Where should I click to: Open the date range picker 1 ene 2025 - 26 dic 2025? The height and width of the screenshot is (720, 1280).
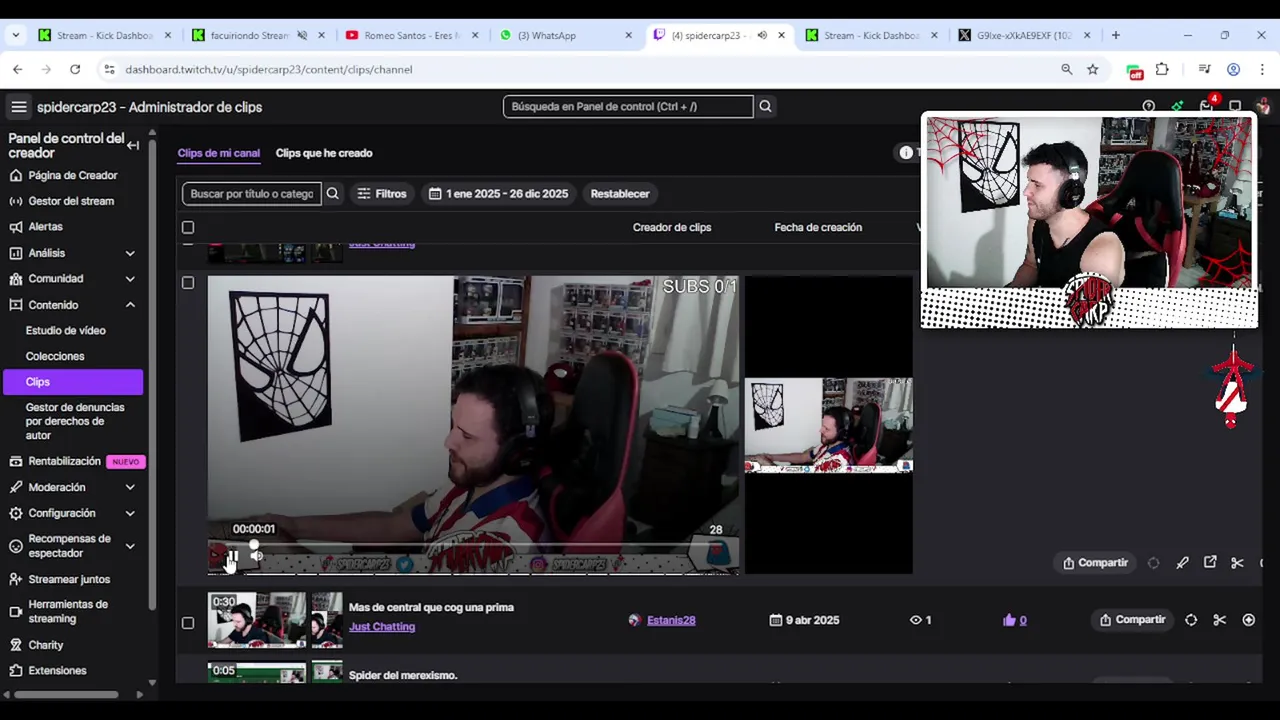pyautogui.click(x=498, y=194)
